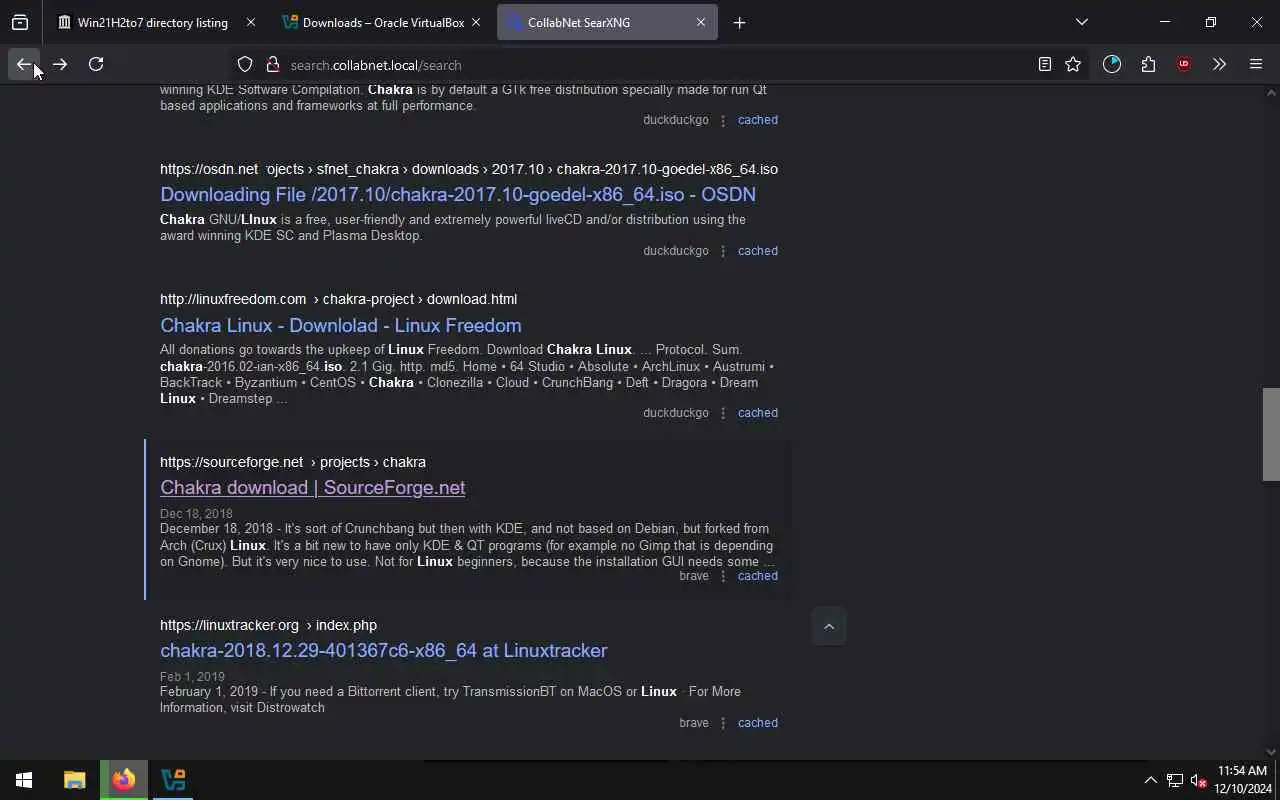Open options dots for OSDN result
The height and width of the screenshot is (800, 1280).
723,251
